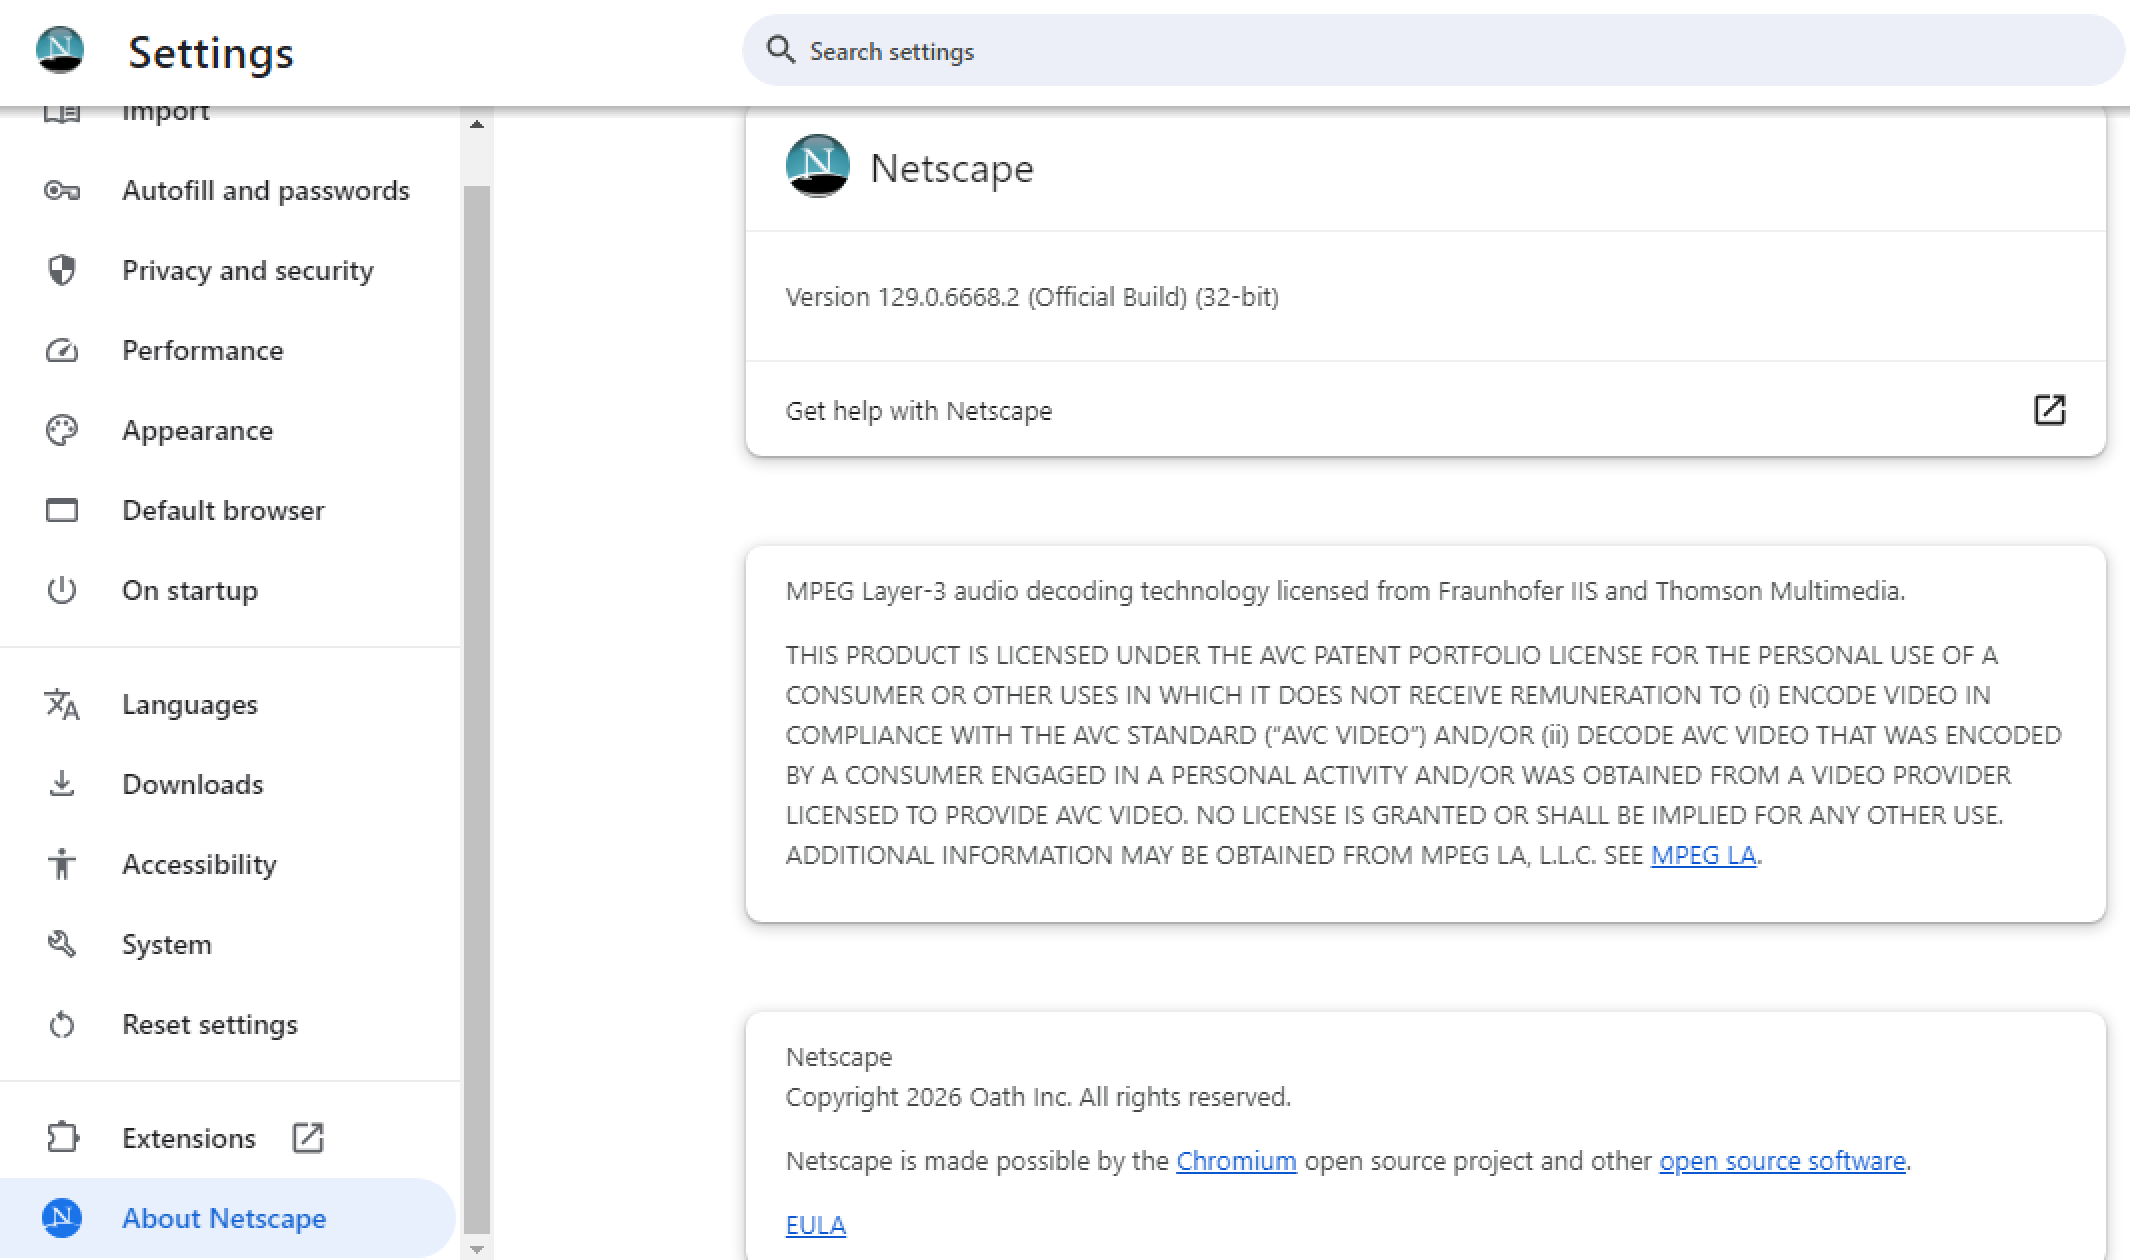2130x1260 pixels.
Task: Open the About Netscape section
Action: point(223,1218)
